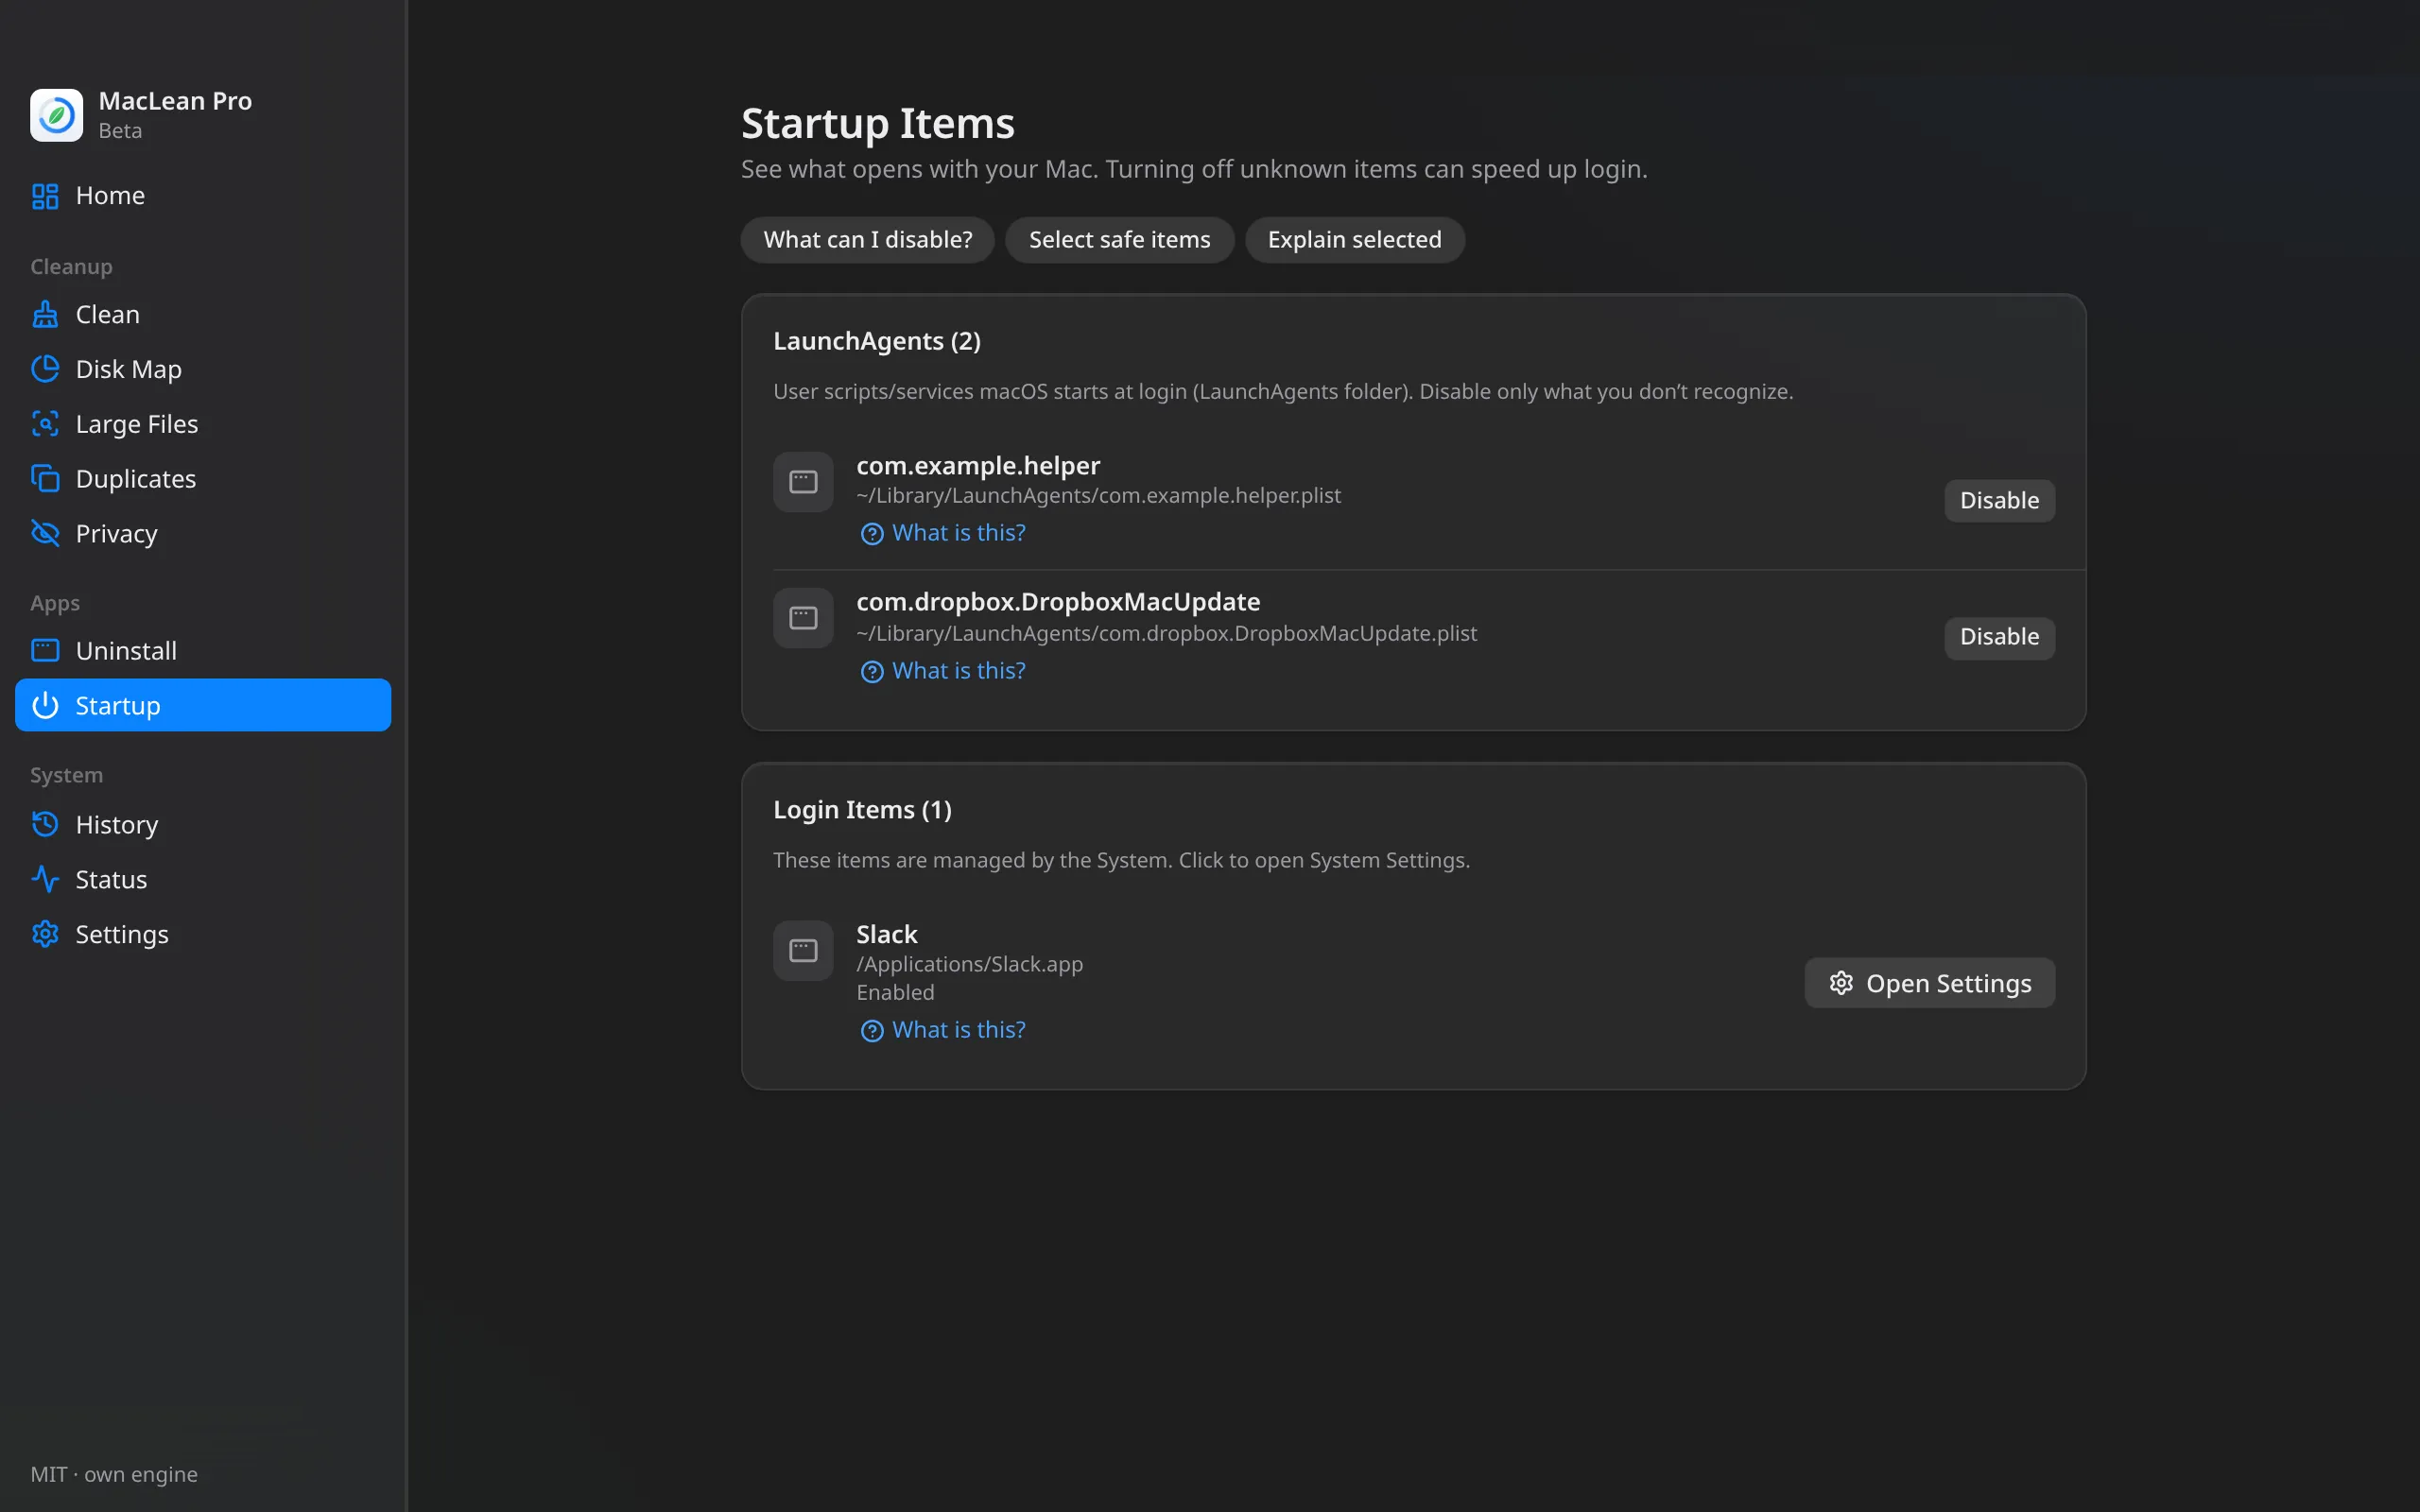
Task: Click the Slack login item icon
Action: coord(803,951)
